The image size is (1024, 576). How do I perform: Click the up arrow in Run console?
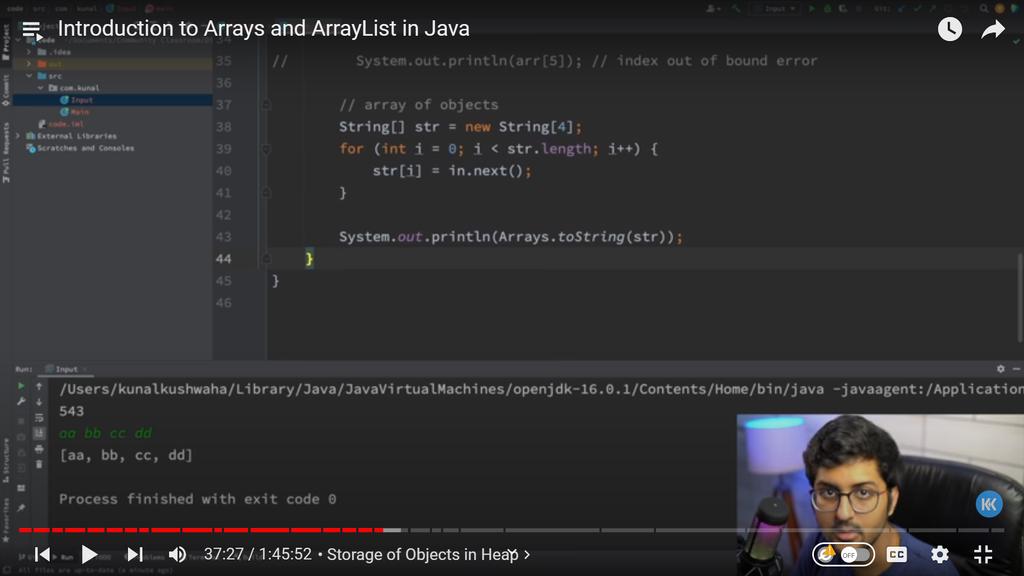point(39,386)
